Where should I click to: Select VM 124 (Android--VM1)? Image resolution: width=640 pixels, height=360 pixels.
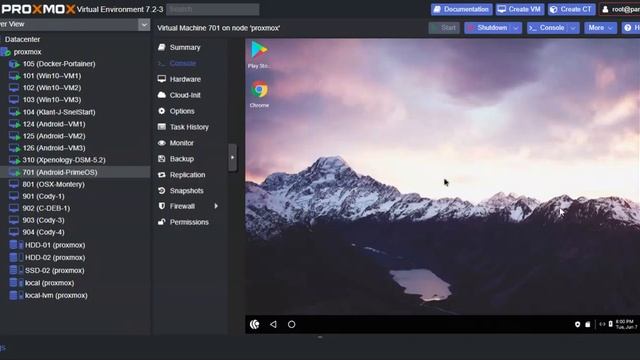[54, 124]
